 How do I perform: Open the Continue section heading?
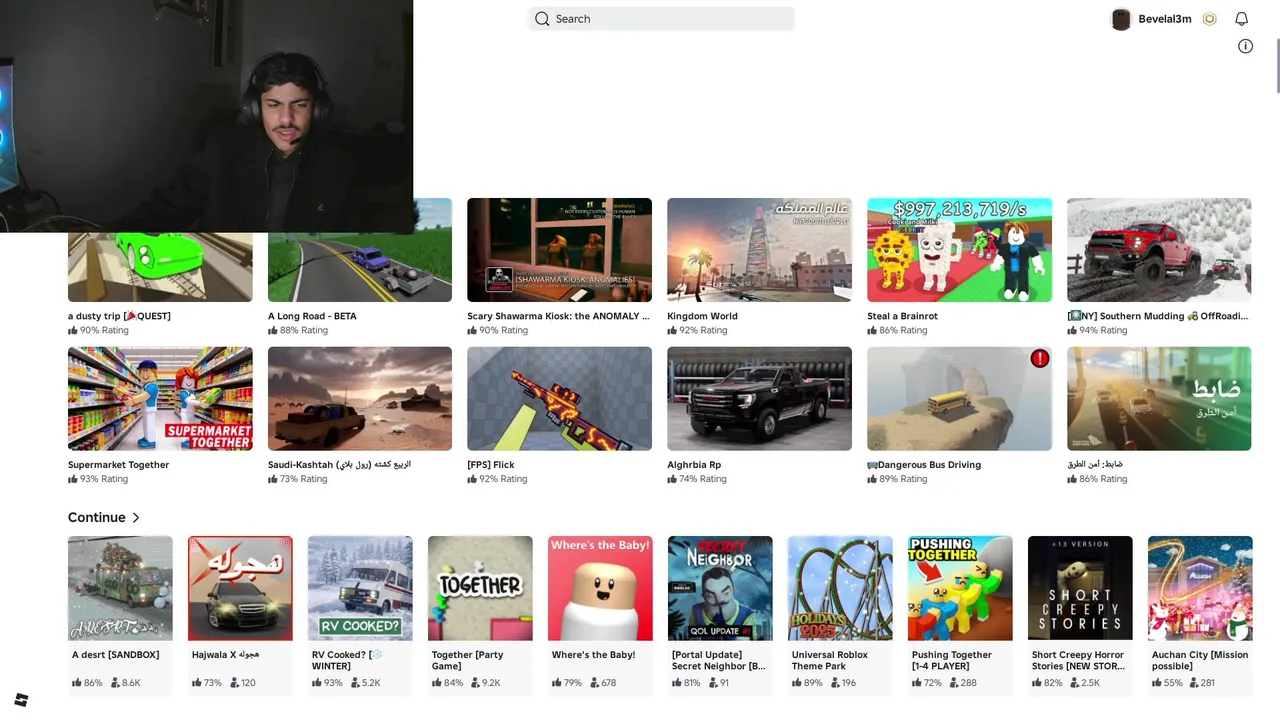pos(96,517)
